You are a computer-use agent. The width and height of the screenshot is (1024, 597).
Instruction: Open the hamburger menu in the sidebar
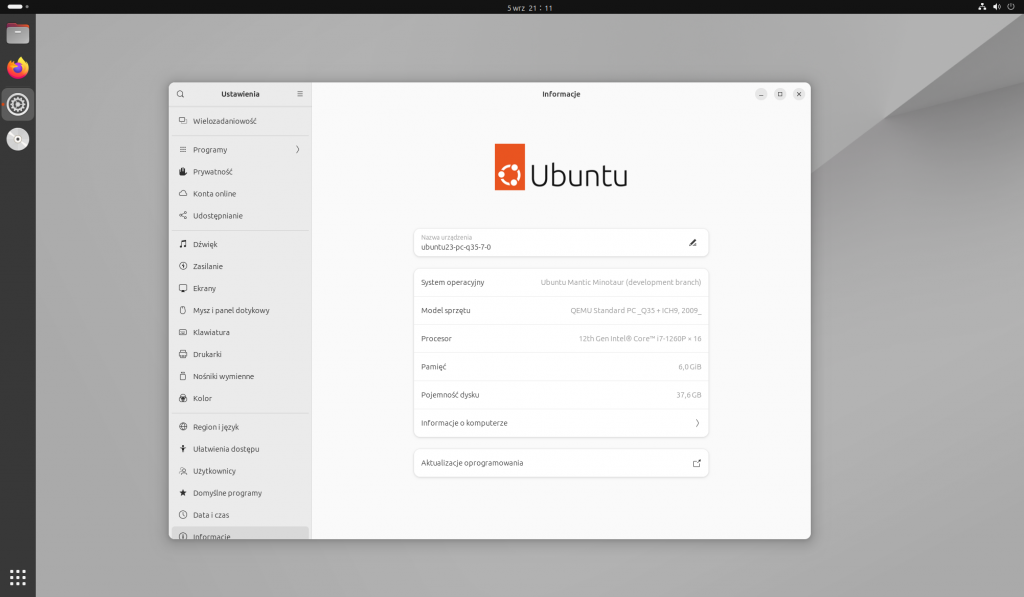coord(299,93)
